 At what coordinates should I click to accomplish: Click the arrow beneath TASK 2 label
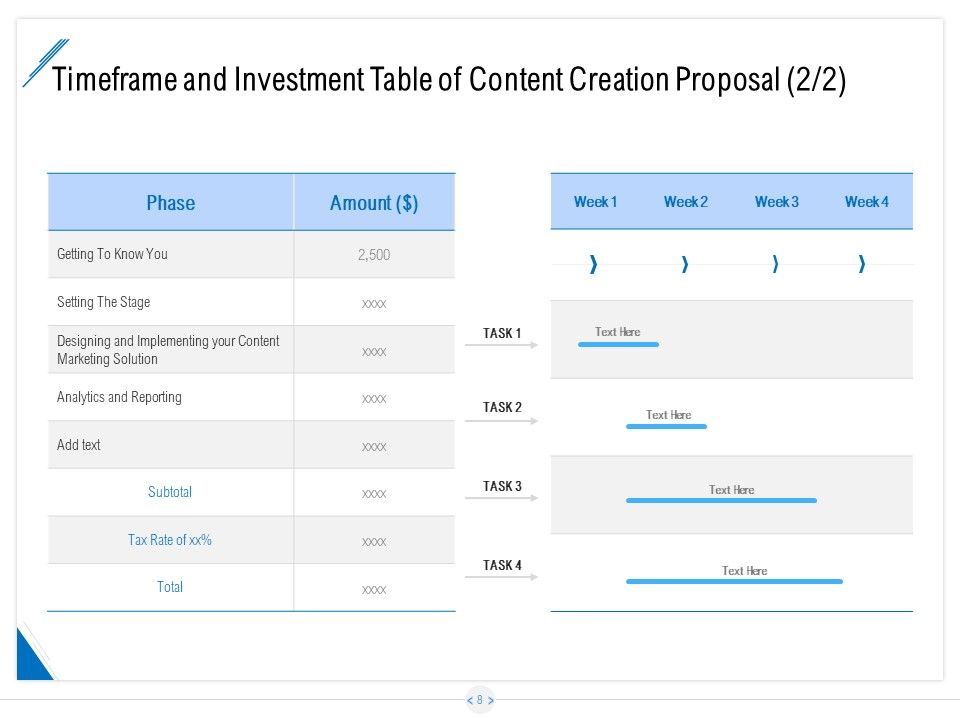(x=501, y=421)
